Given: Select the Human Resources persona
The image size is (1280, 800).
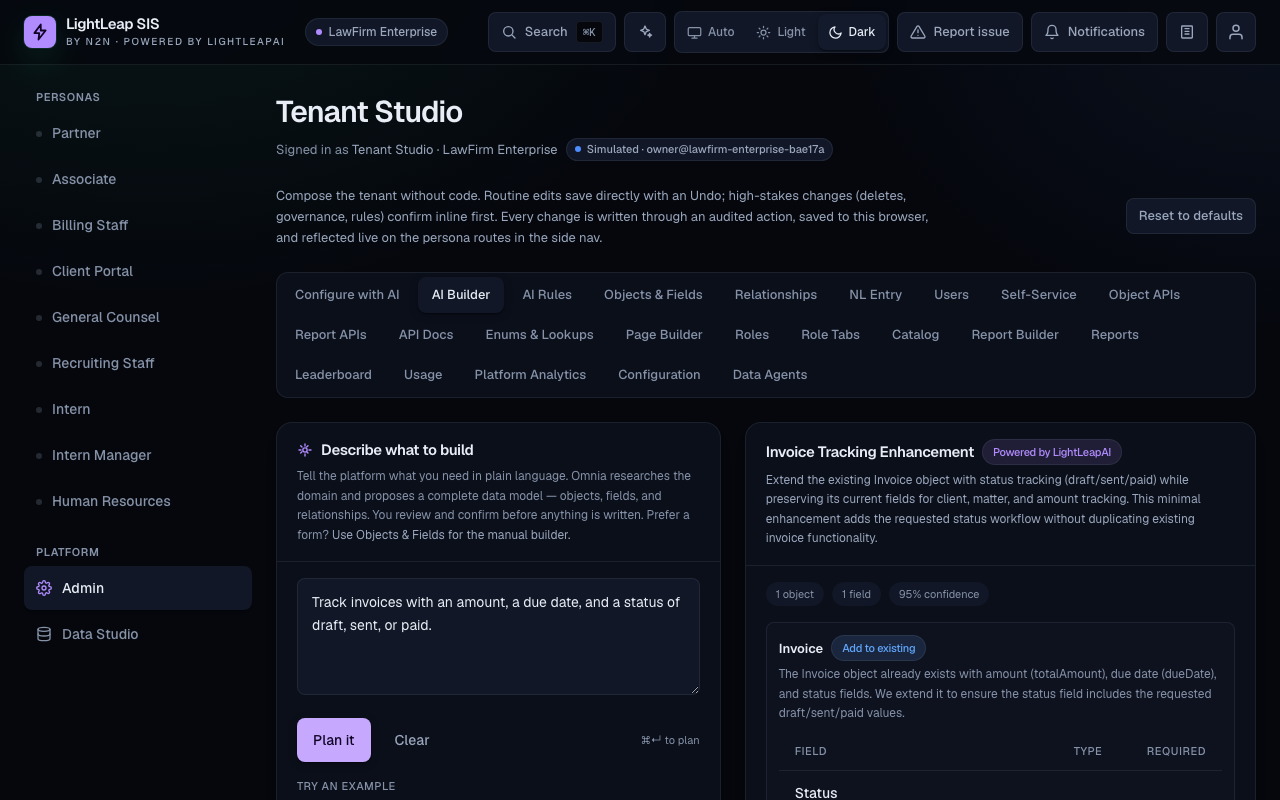Looking at the screenshot, I should (138, 501).
